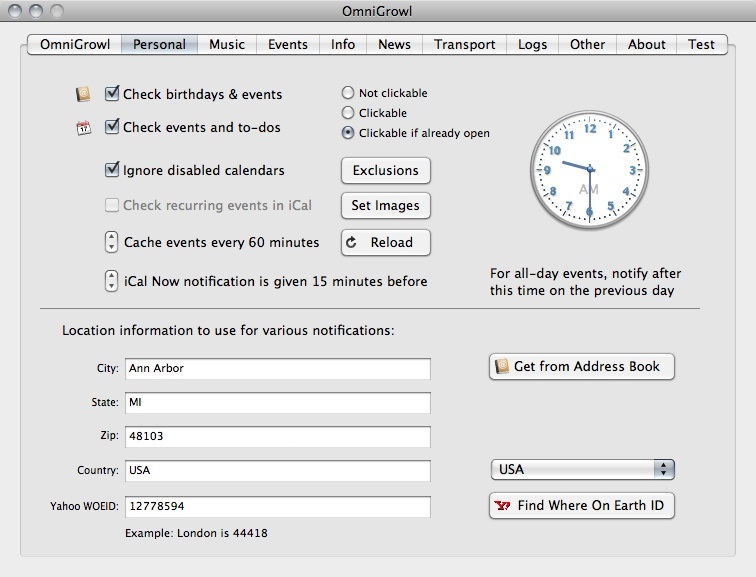Click the window close button
Image resolution: width=756 pixels, height=577 pixels.
(15, 11)
